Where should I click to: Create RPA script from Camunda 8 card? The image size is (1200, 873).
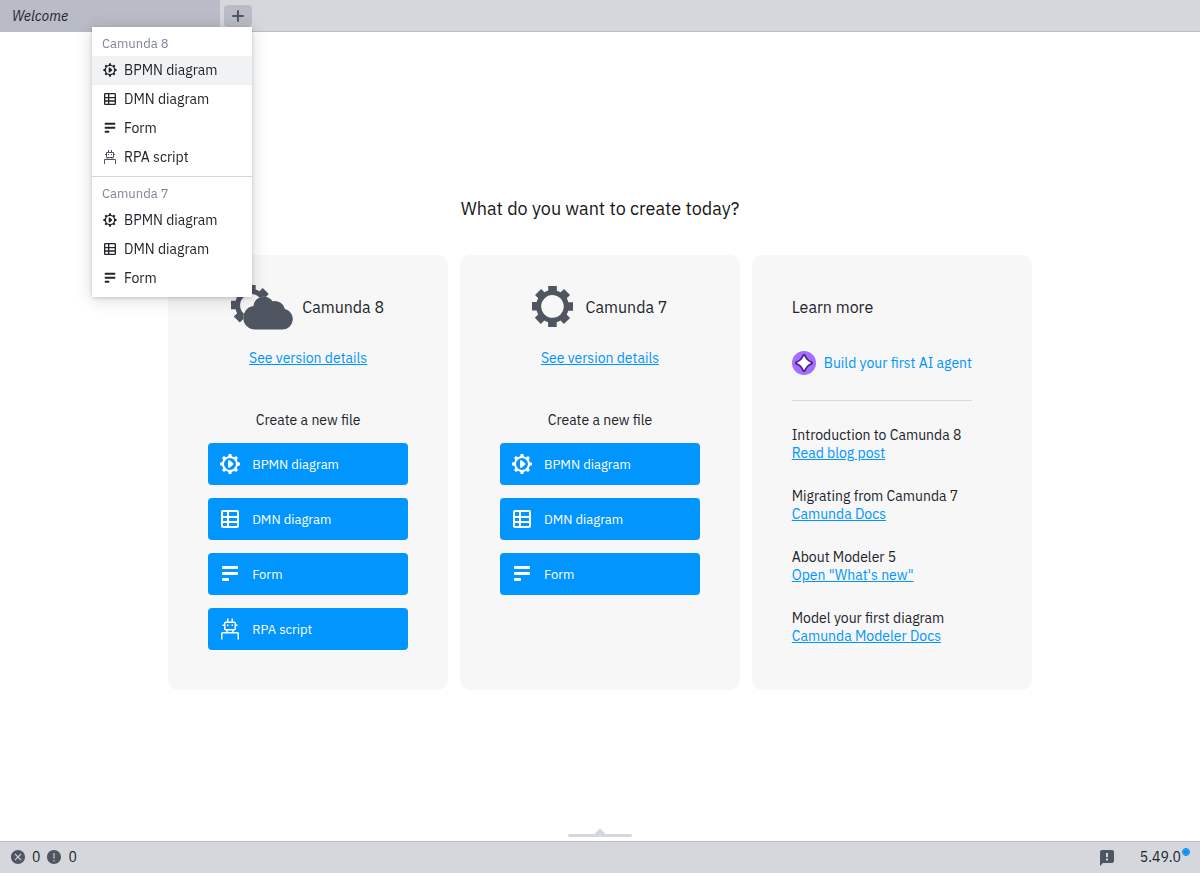click(x=308, y=629)
